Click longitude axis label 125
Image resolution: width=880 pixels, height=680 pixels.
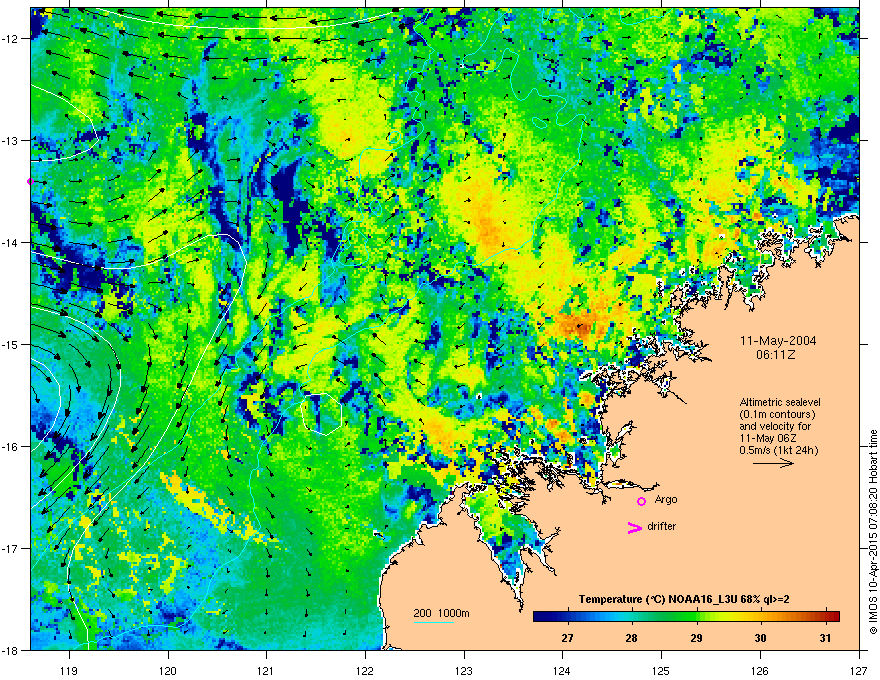[x=661, y=670]
